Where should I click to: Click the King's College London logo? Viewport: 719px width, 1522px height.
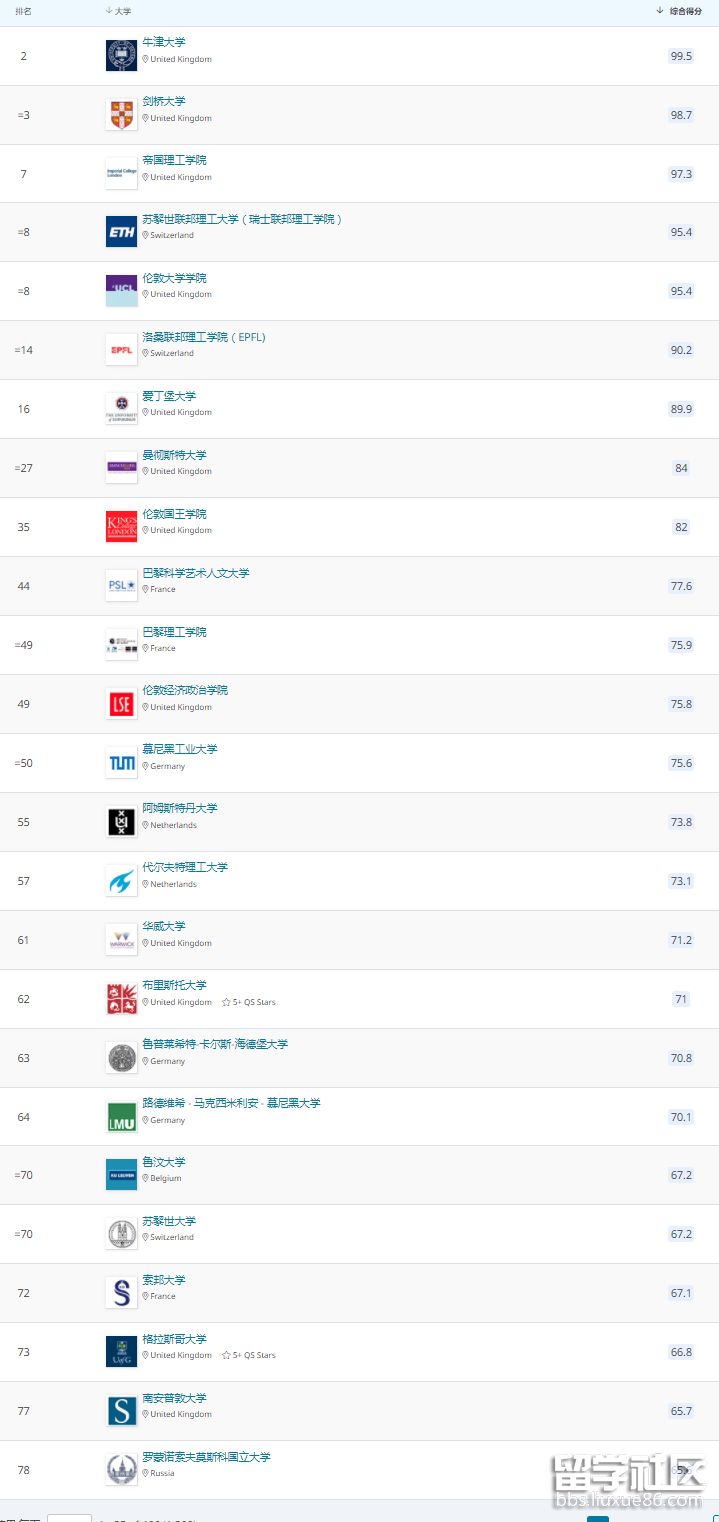coord(121,527)
